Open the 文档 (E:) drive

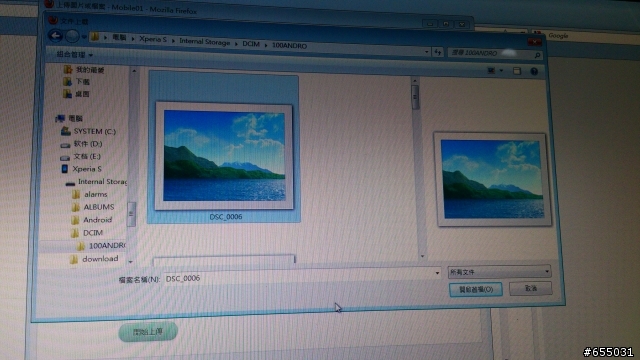click(87, 156)
